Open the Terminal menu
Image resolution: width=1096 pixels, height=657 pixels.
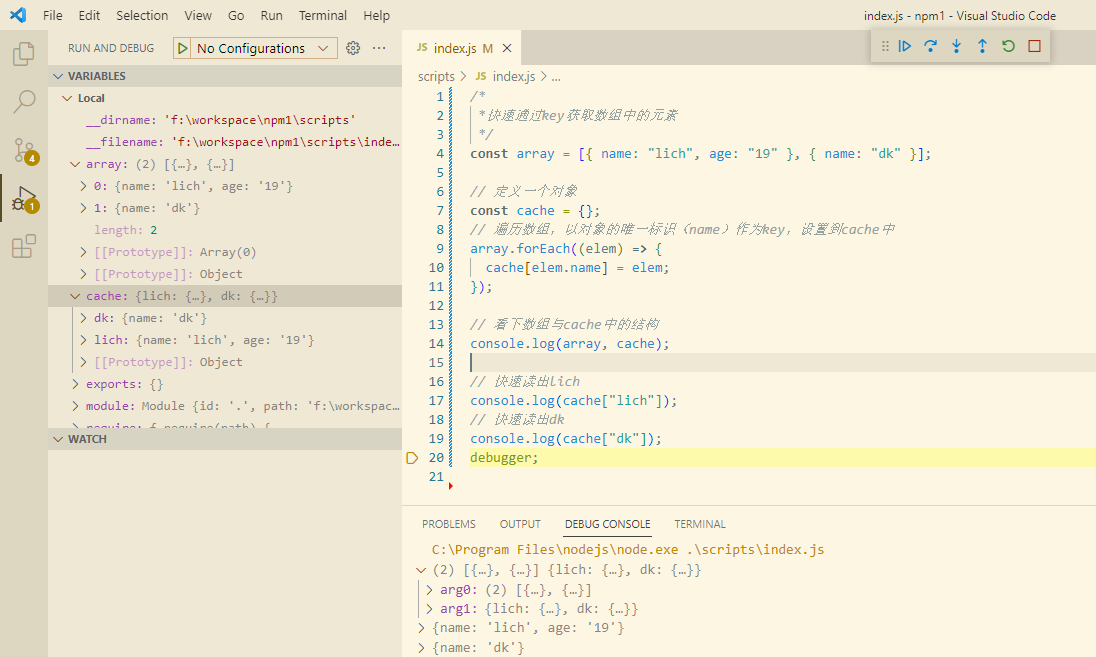[x=323, y=16]
